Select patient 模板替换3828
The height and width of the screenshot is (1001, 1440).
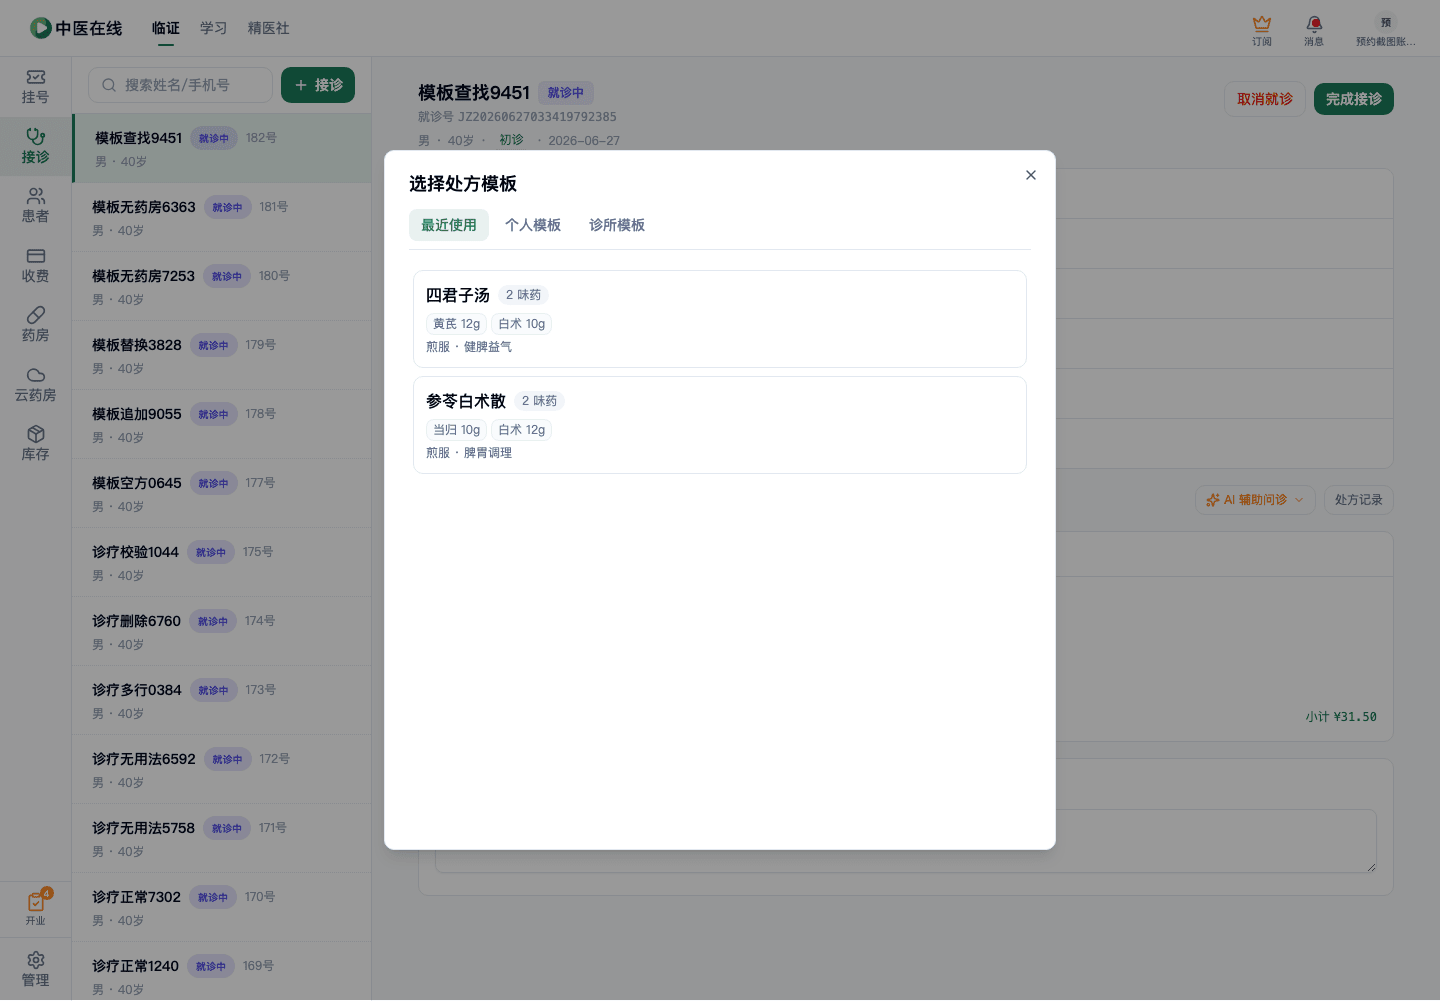click(x=221, y=355)
